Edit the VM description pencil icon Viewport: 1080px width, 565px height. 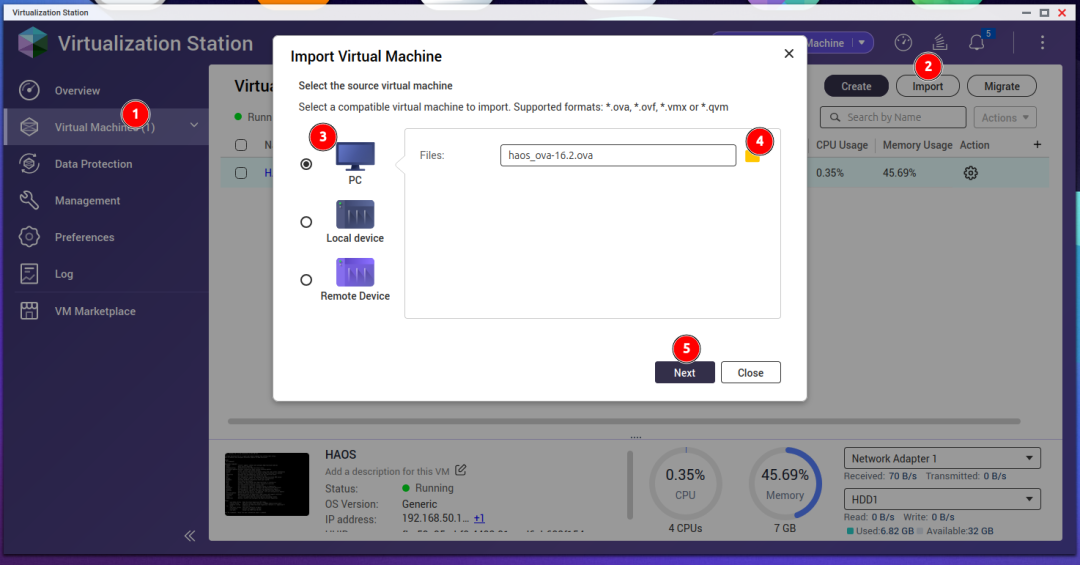(x=461, y=471)
